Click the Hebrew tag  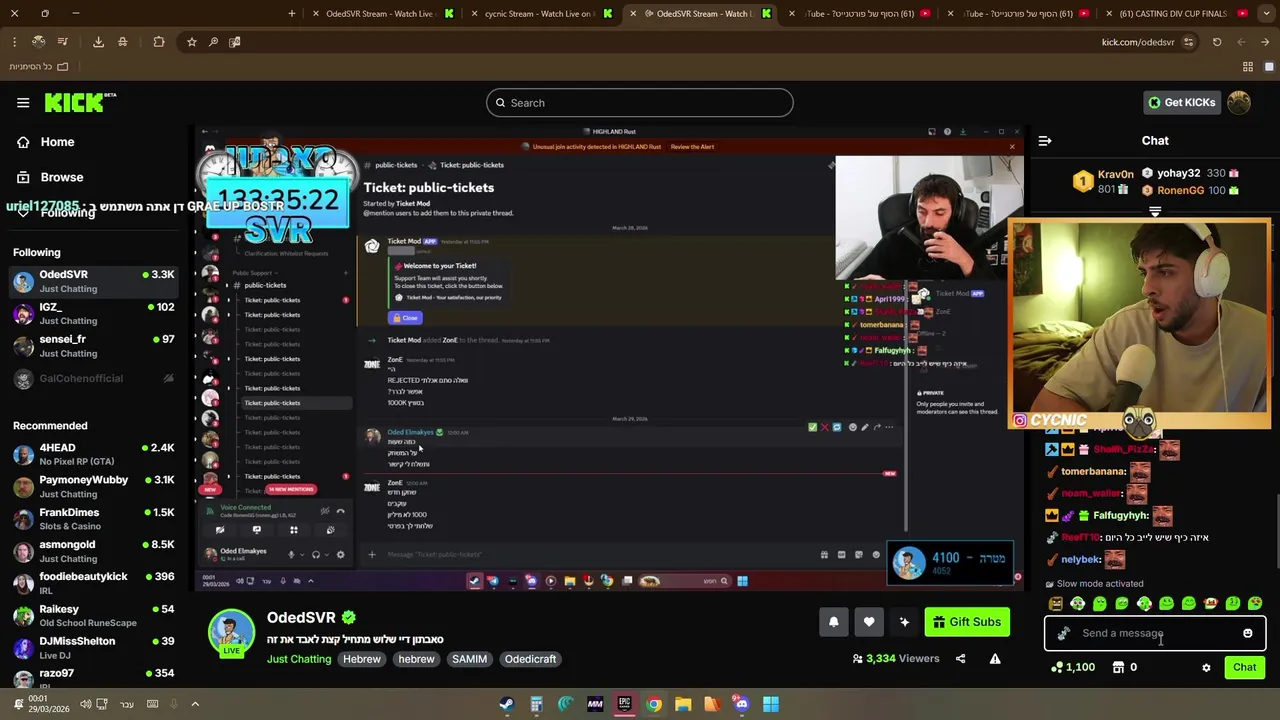click(x=362, y=659)
